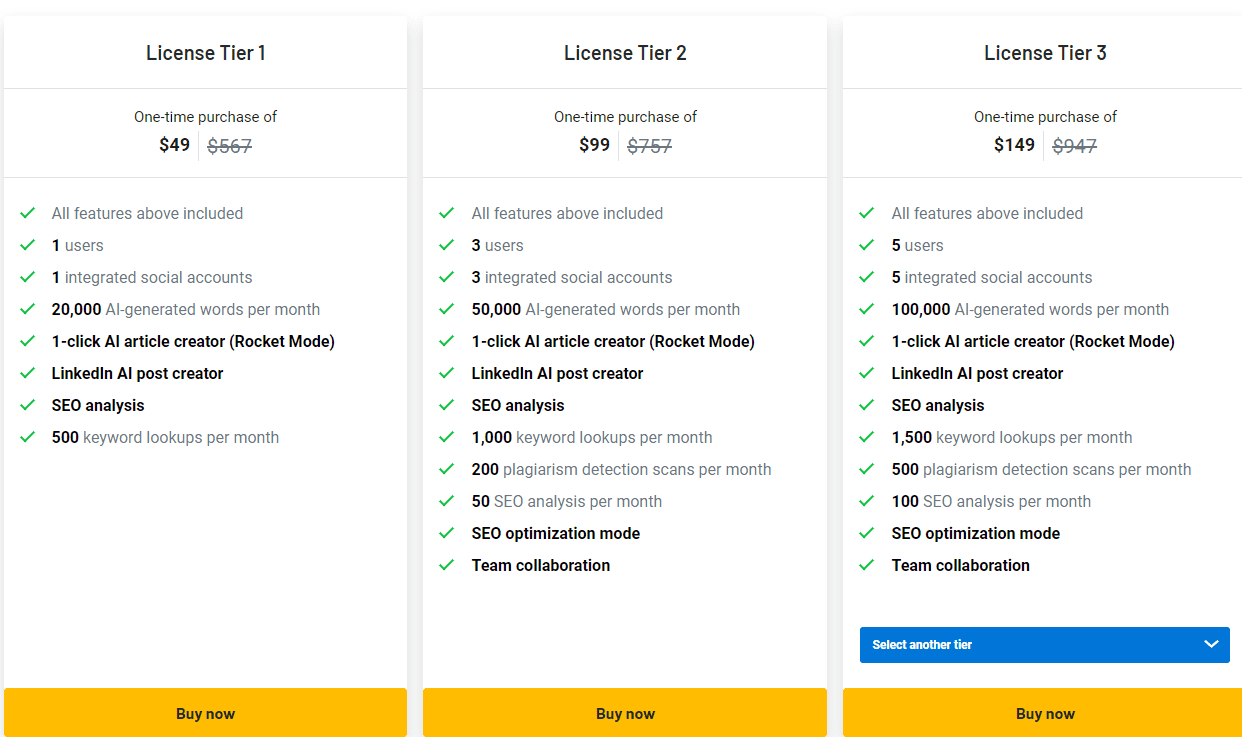Click the $49 price in Tier 1
The image size is (1242, 737).
tap(174, 145)
